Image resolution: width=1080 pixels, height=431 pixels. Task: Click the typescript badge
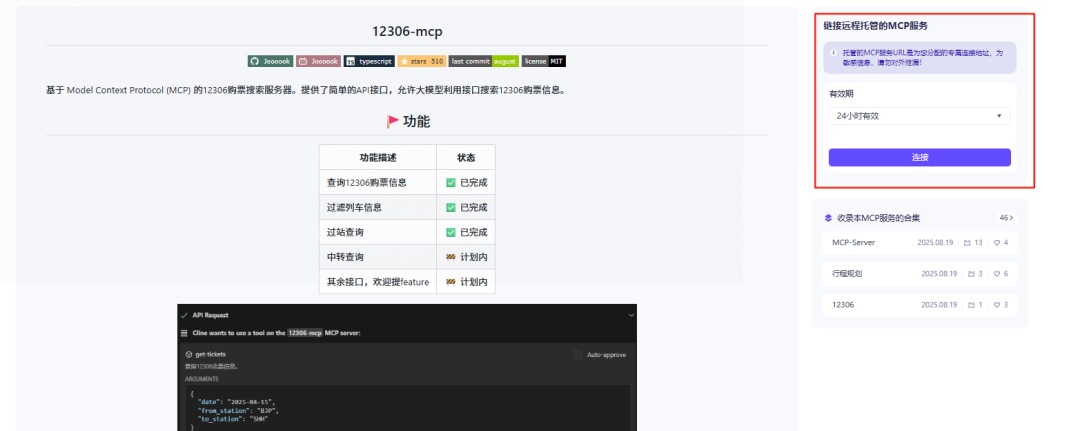tap(369, 61)
